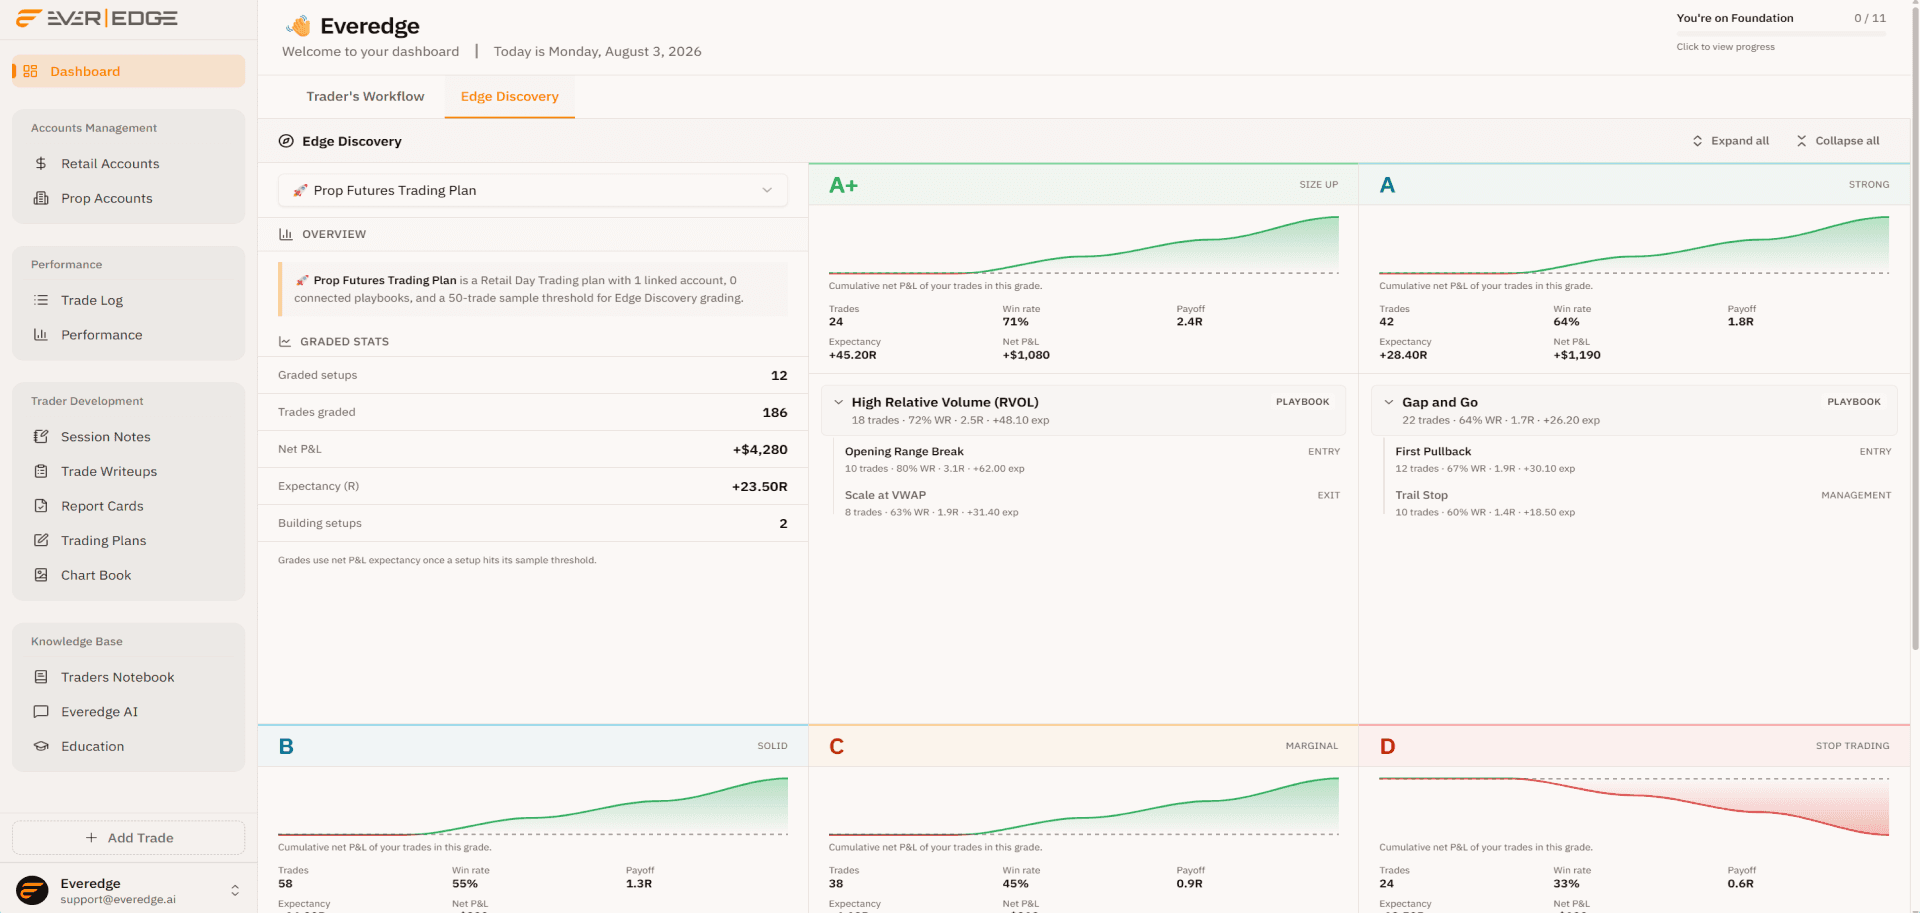Click the A+ grade cumulative P&L chart
The width and height of the screenshot is (1920, 913).
click(1084, 245)
